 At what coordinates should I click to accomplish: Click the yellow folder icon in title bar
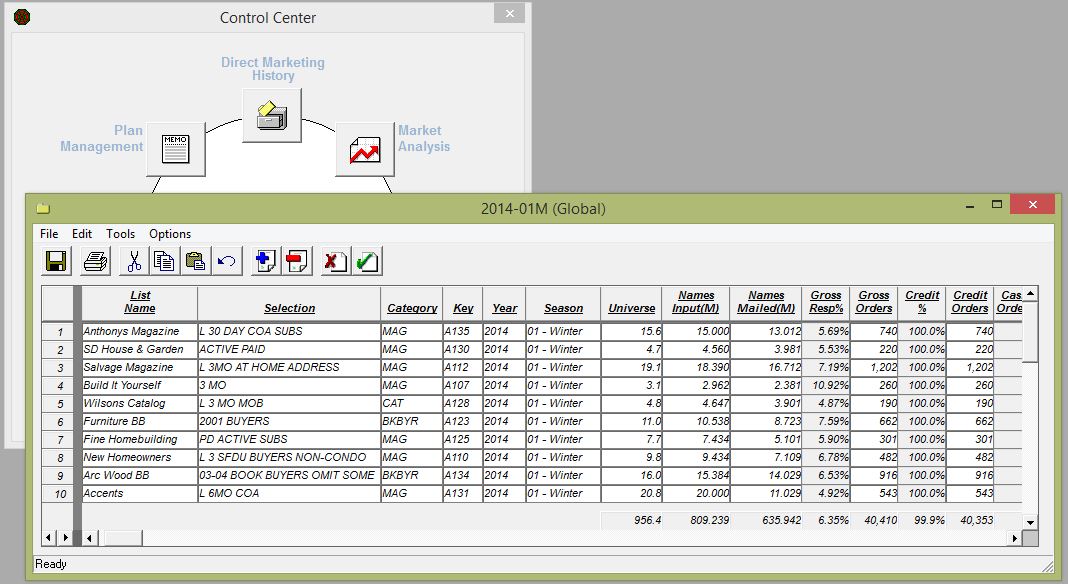(x=44, y=208)
